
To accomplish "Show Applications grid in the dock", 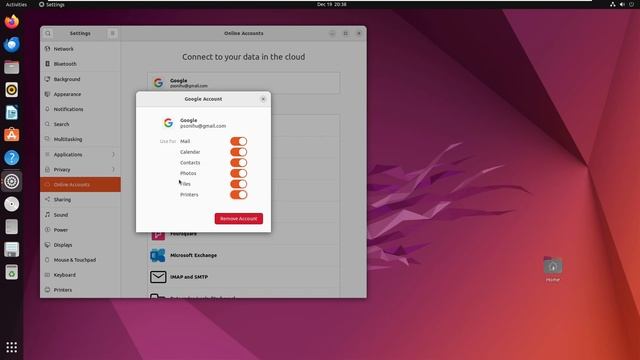I will pos(11,347).
